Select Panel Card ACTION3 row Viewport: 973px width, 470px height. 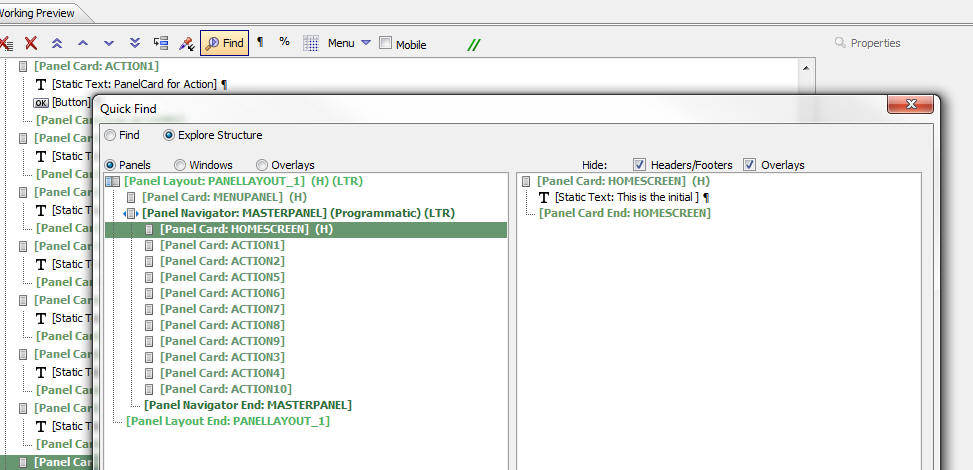tap(223, 358)
